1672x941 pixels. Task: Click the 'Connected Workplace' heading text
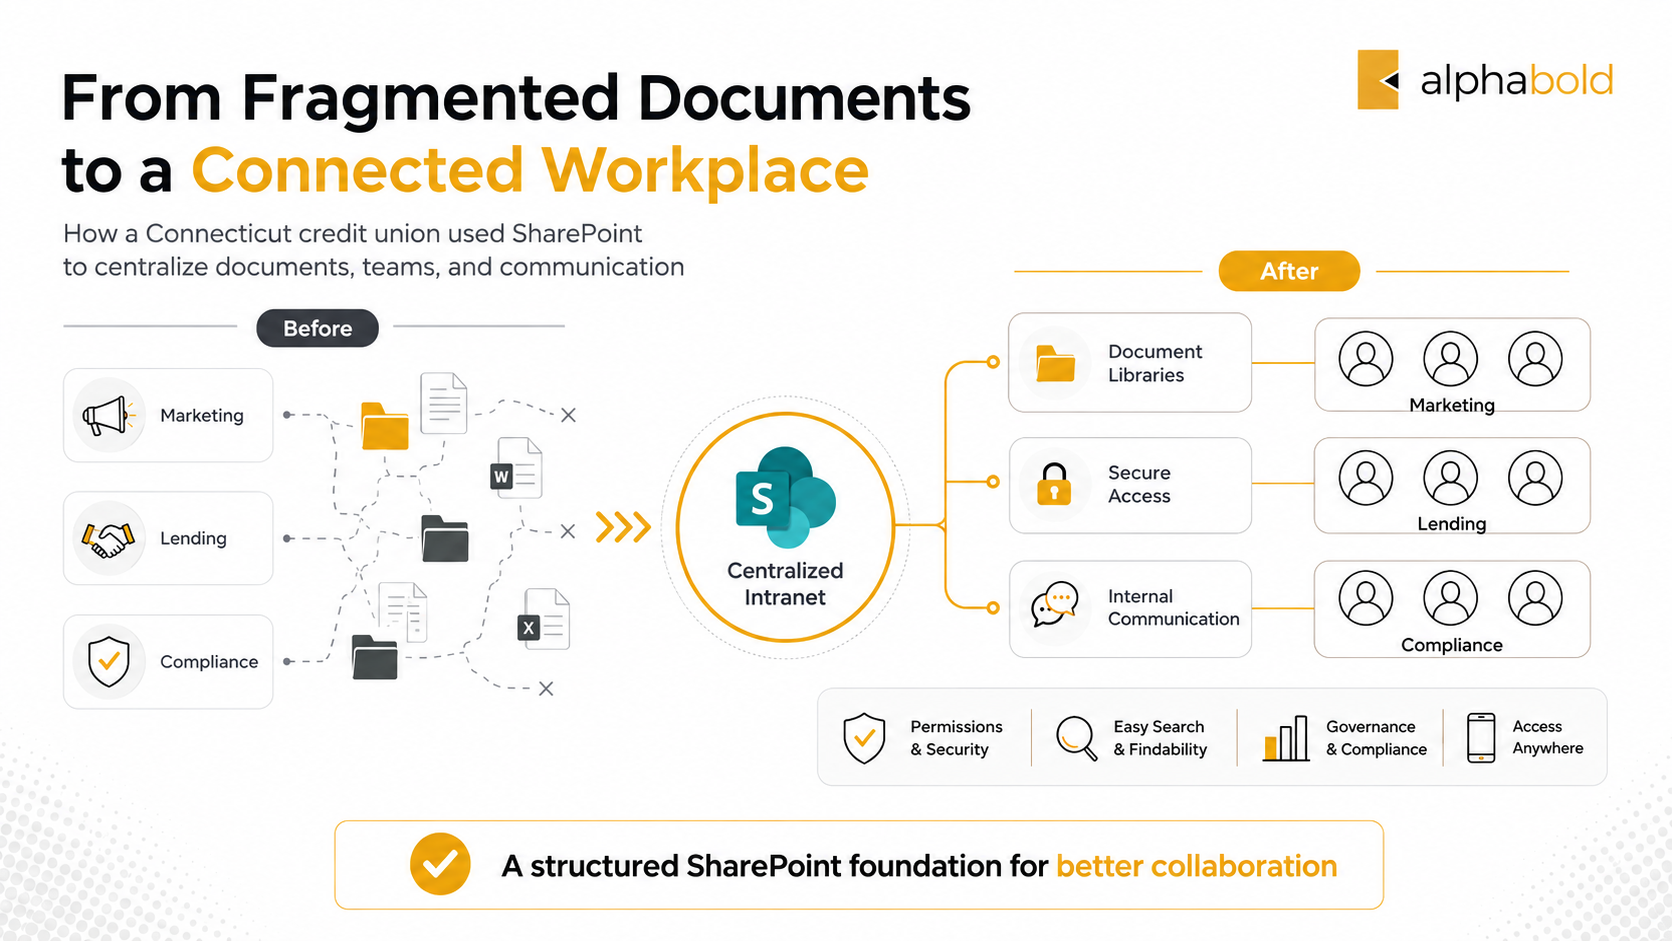(530, 170)
